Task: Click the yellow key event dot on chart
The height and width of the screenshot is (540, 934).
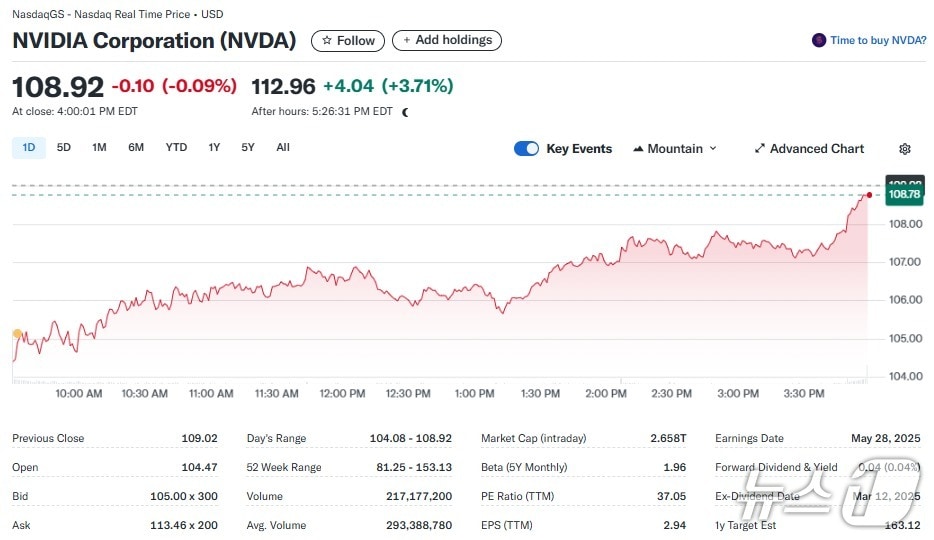Action: coord(17,333)
